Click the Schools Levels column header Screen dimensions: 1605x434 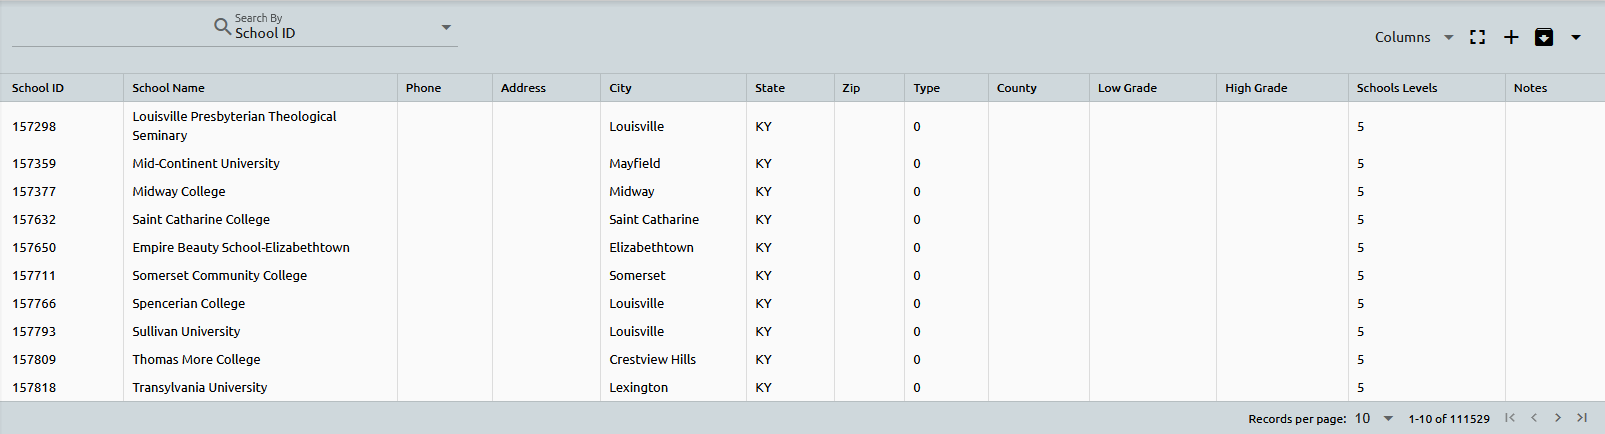[x=1396, y=88]
